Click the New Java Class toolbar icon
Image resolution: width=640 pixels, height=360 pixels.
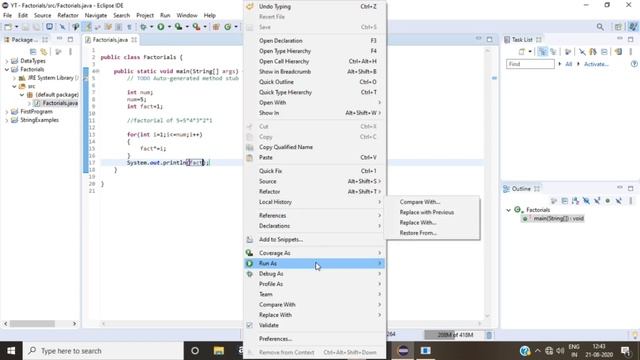point(227,27)
